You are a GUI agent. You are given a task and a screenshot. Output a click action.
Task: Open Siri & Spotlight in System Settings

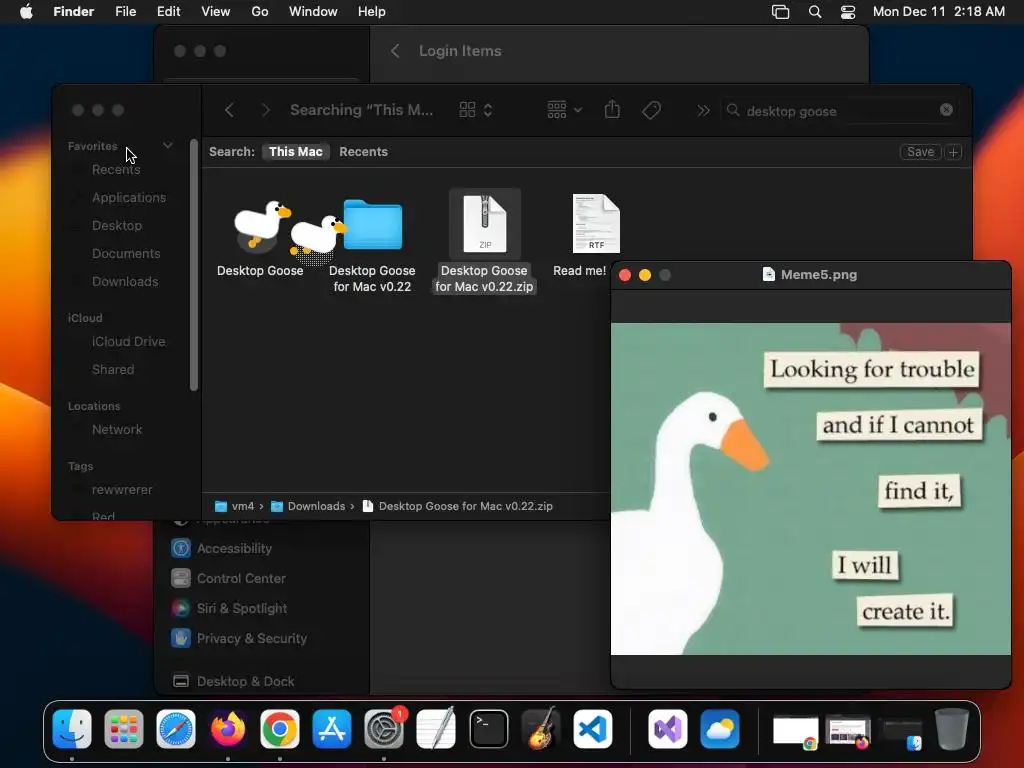click(229, 609)
